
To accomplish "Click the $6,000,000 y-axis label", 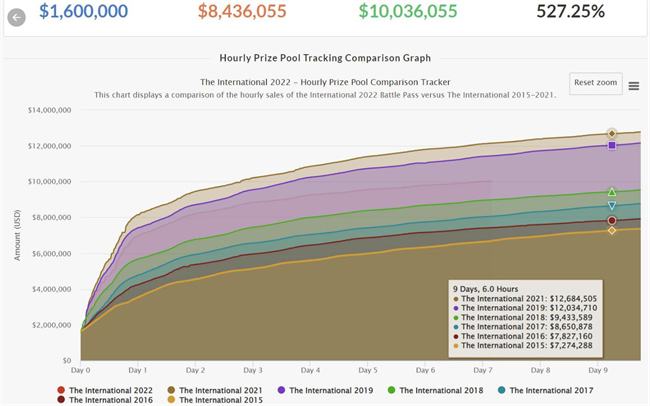I will [x=51, y=253].
